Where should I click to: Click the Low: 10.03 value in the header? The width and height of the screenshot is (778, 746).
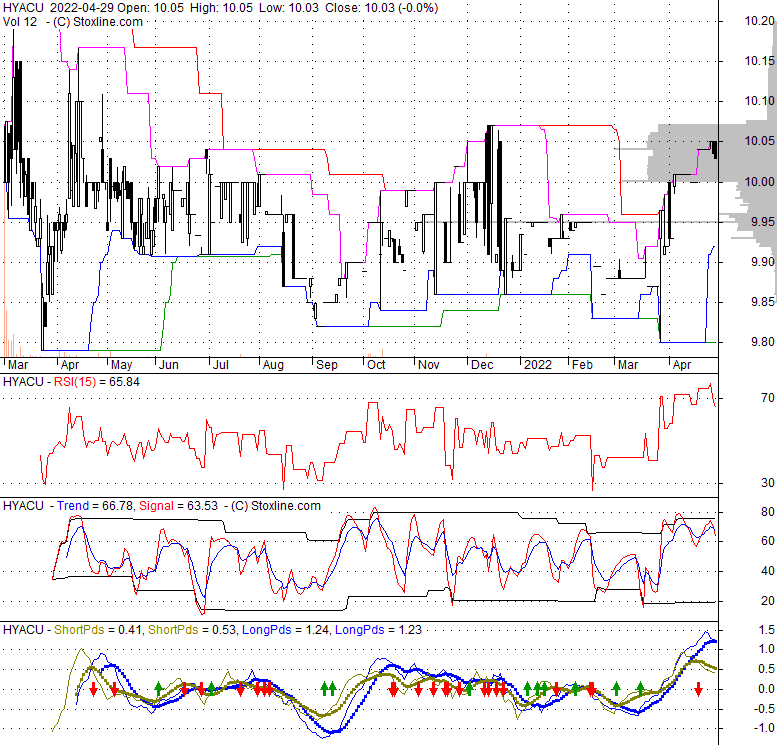tap(289, 8)
